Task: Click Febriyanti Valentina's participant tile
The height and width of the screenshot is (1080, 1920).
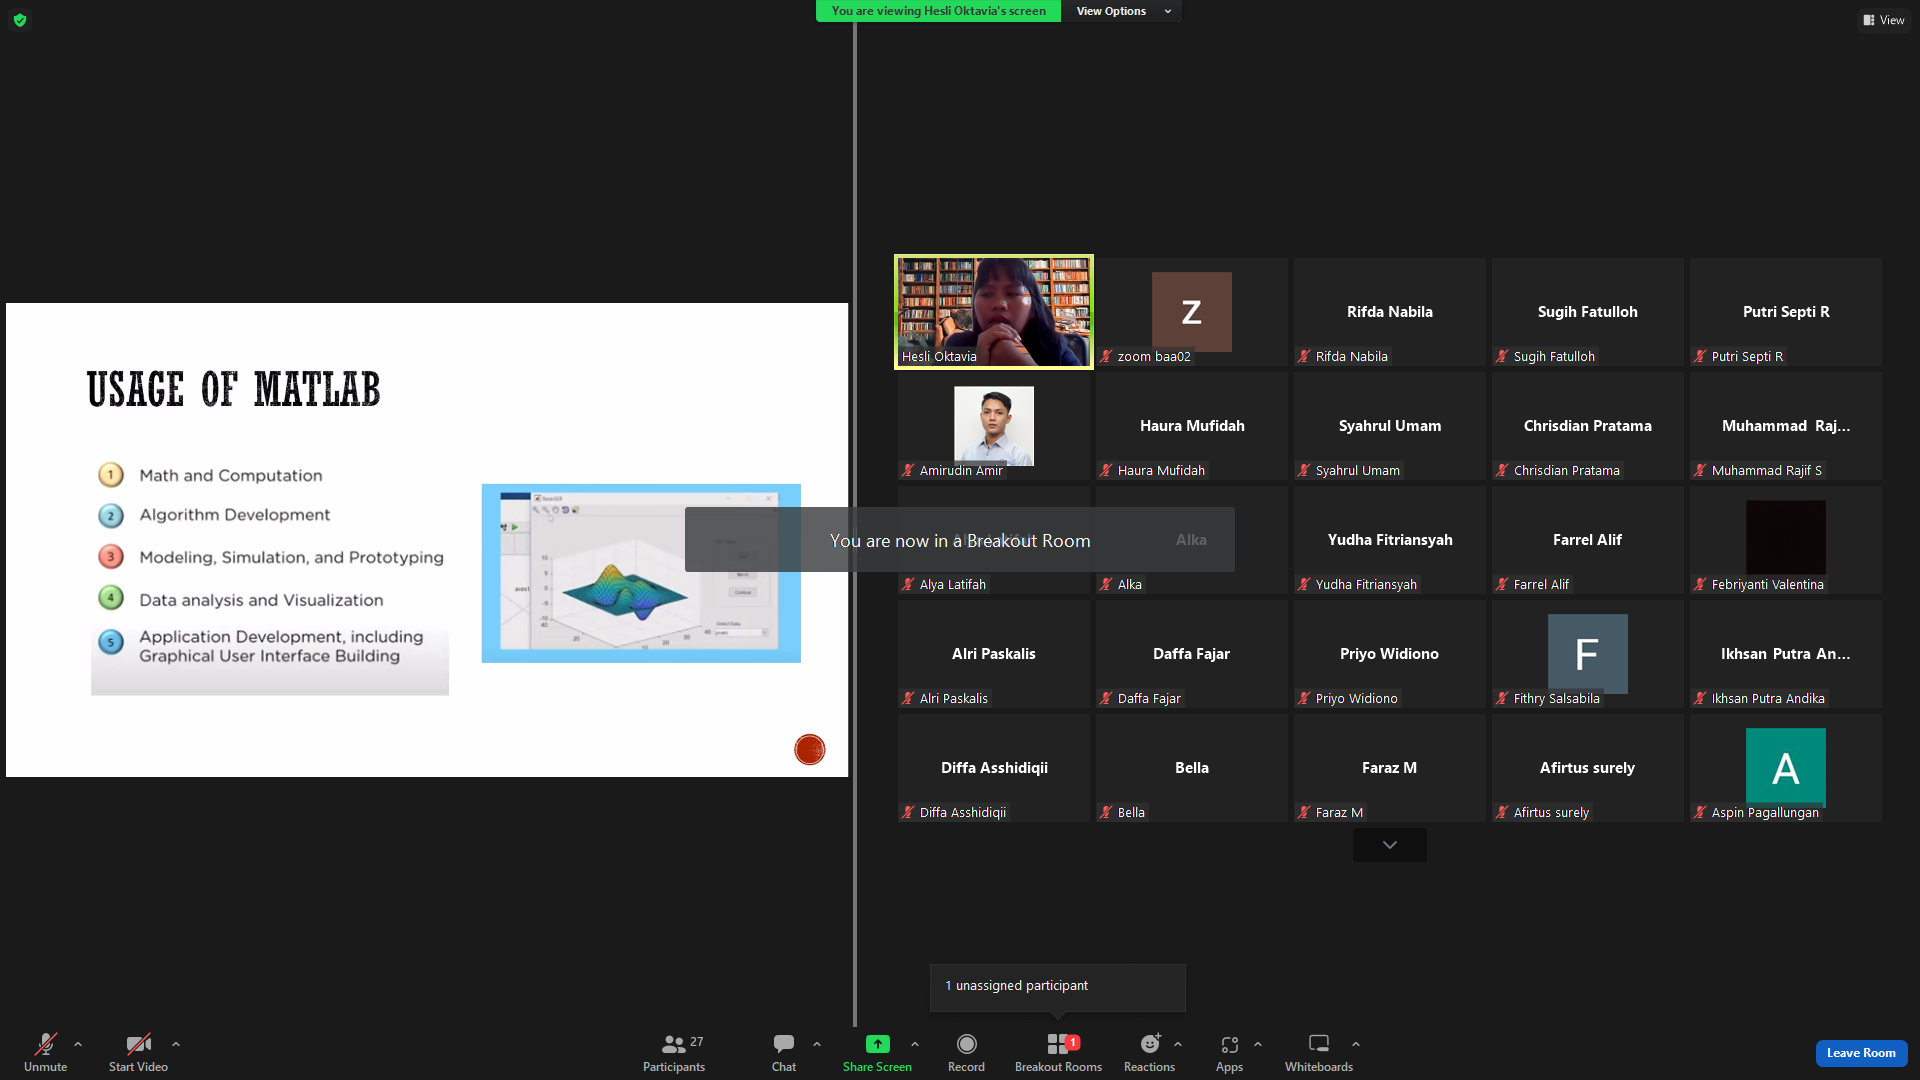Action: point(1786,540)
